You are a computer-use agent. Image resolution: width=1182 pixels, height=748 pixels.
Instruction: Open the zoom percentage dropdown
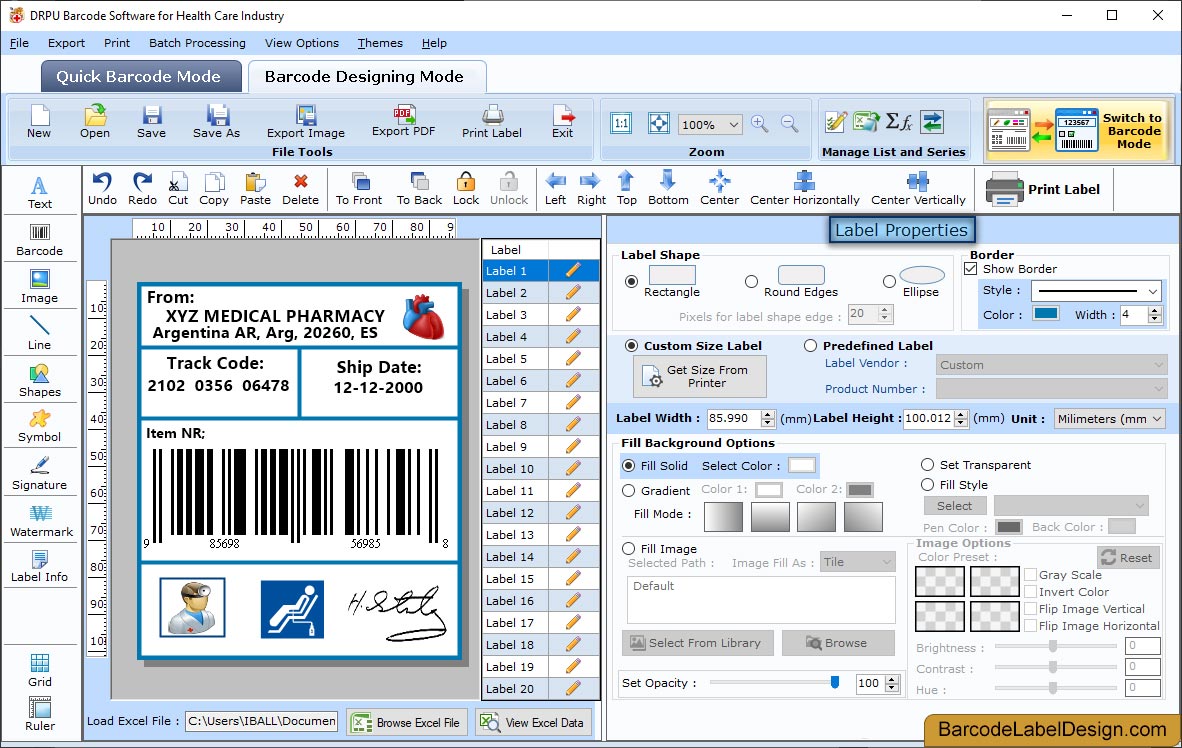(x=733, y=124)
